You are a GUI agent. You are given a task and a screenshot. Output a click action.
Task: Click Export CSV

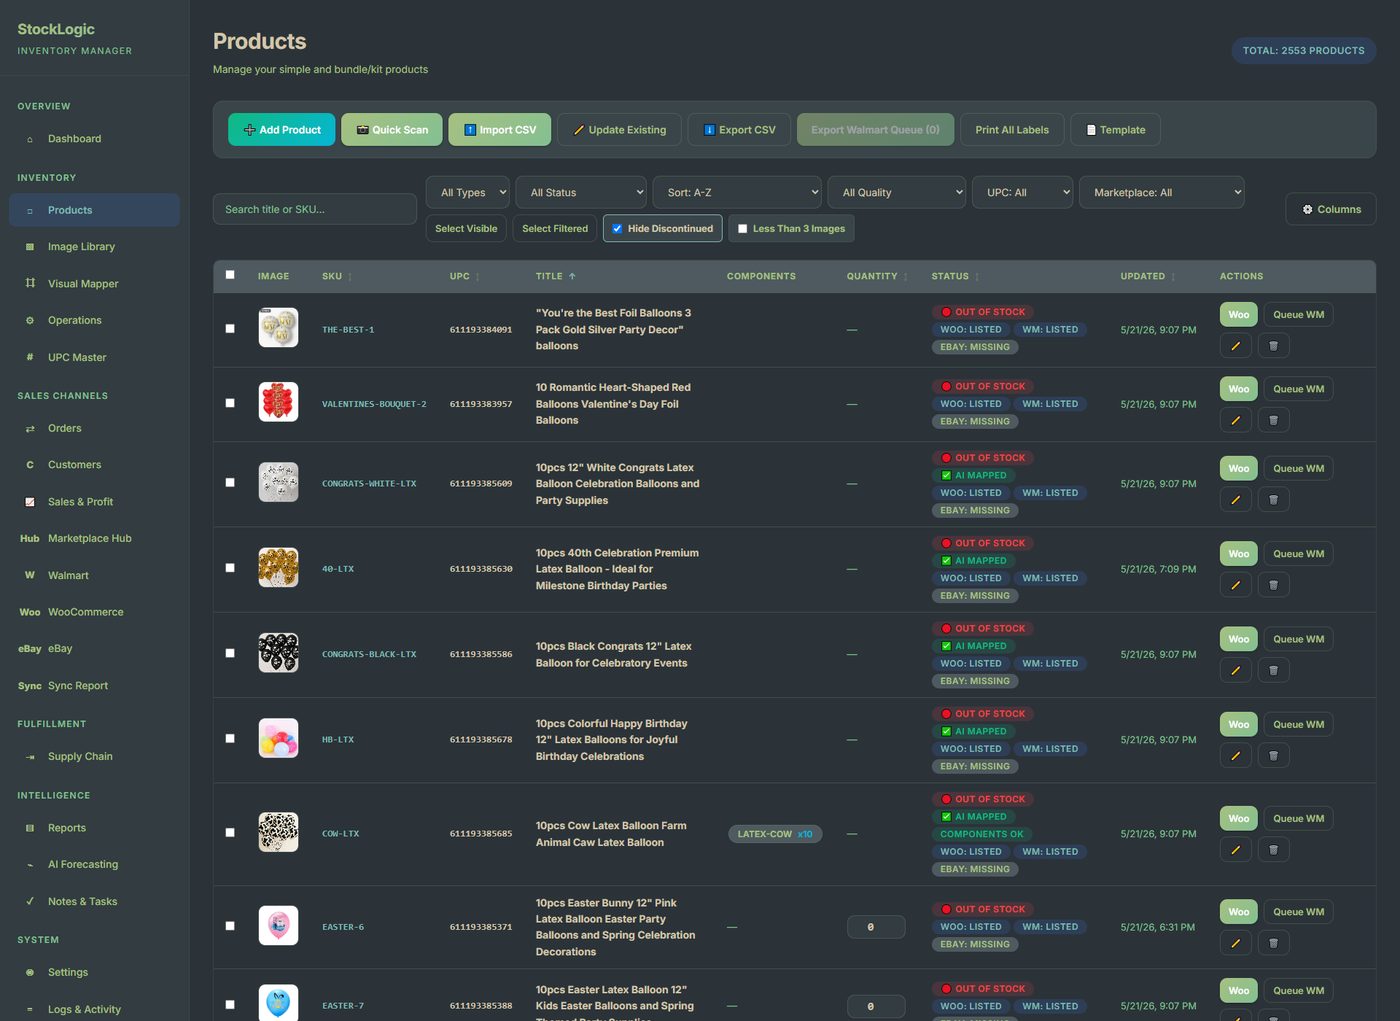click(739, 130)
